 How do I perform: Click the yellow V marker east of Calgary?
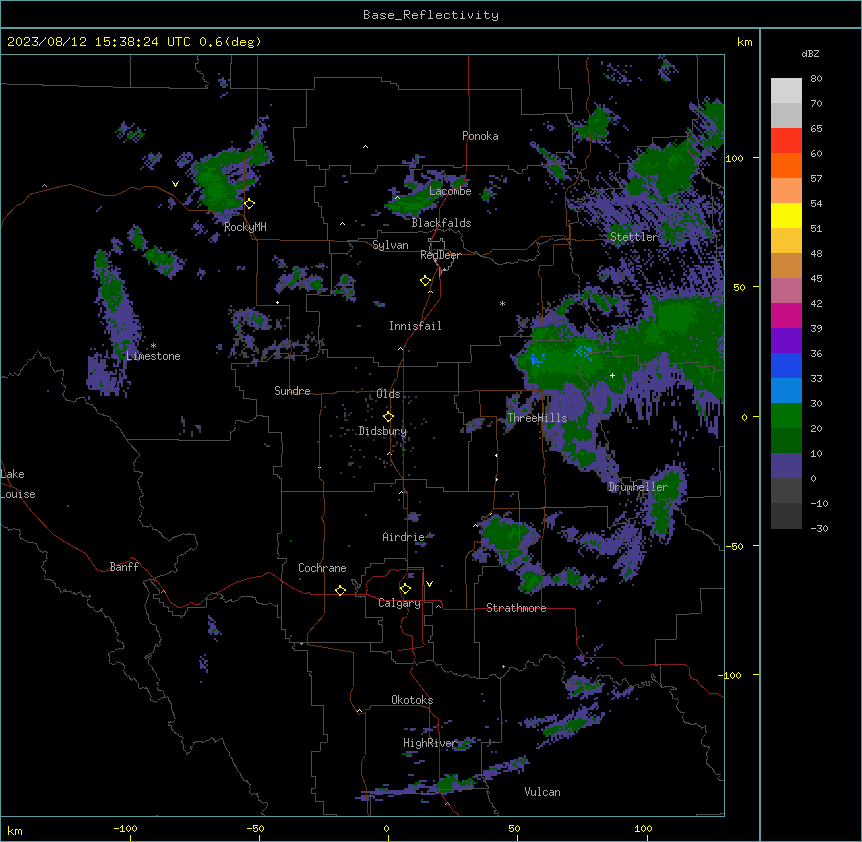429,584
